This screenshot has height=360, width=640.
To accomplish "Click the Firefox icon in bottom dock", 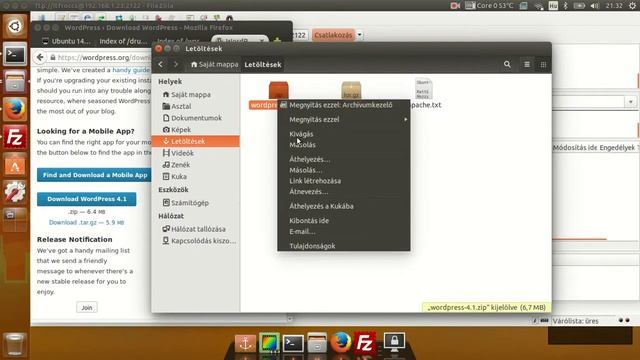I will pos(341,342).
